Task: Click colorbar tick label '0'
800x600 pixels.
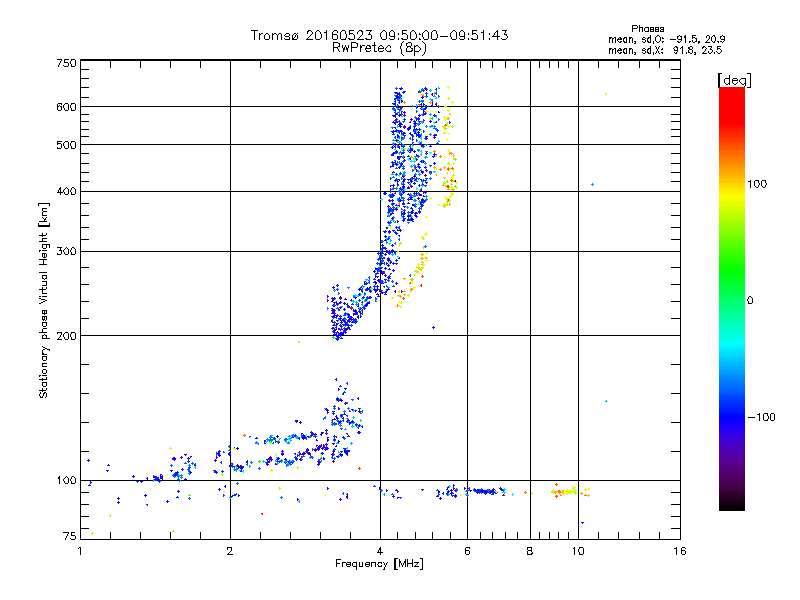Action: point(750,301)
